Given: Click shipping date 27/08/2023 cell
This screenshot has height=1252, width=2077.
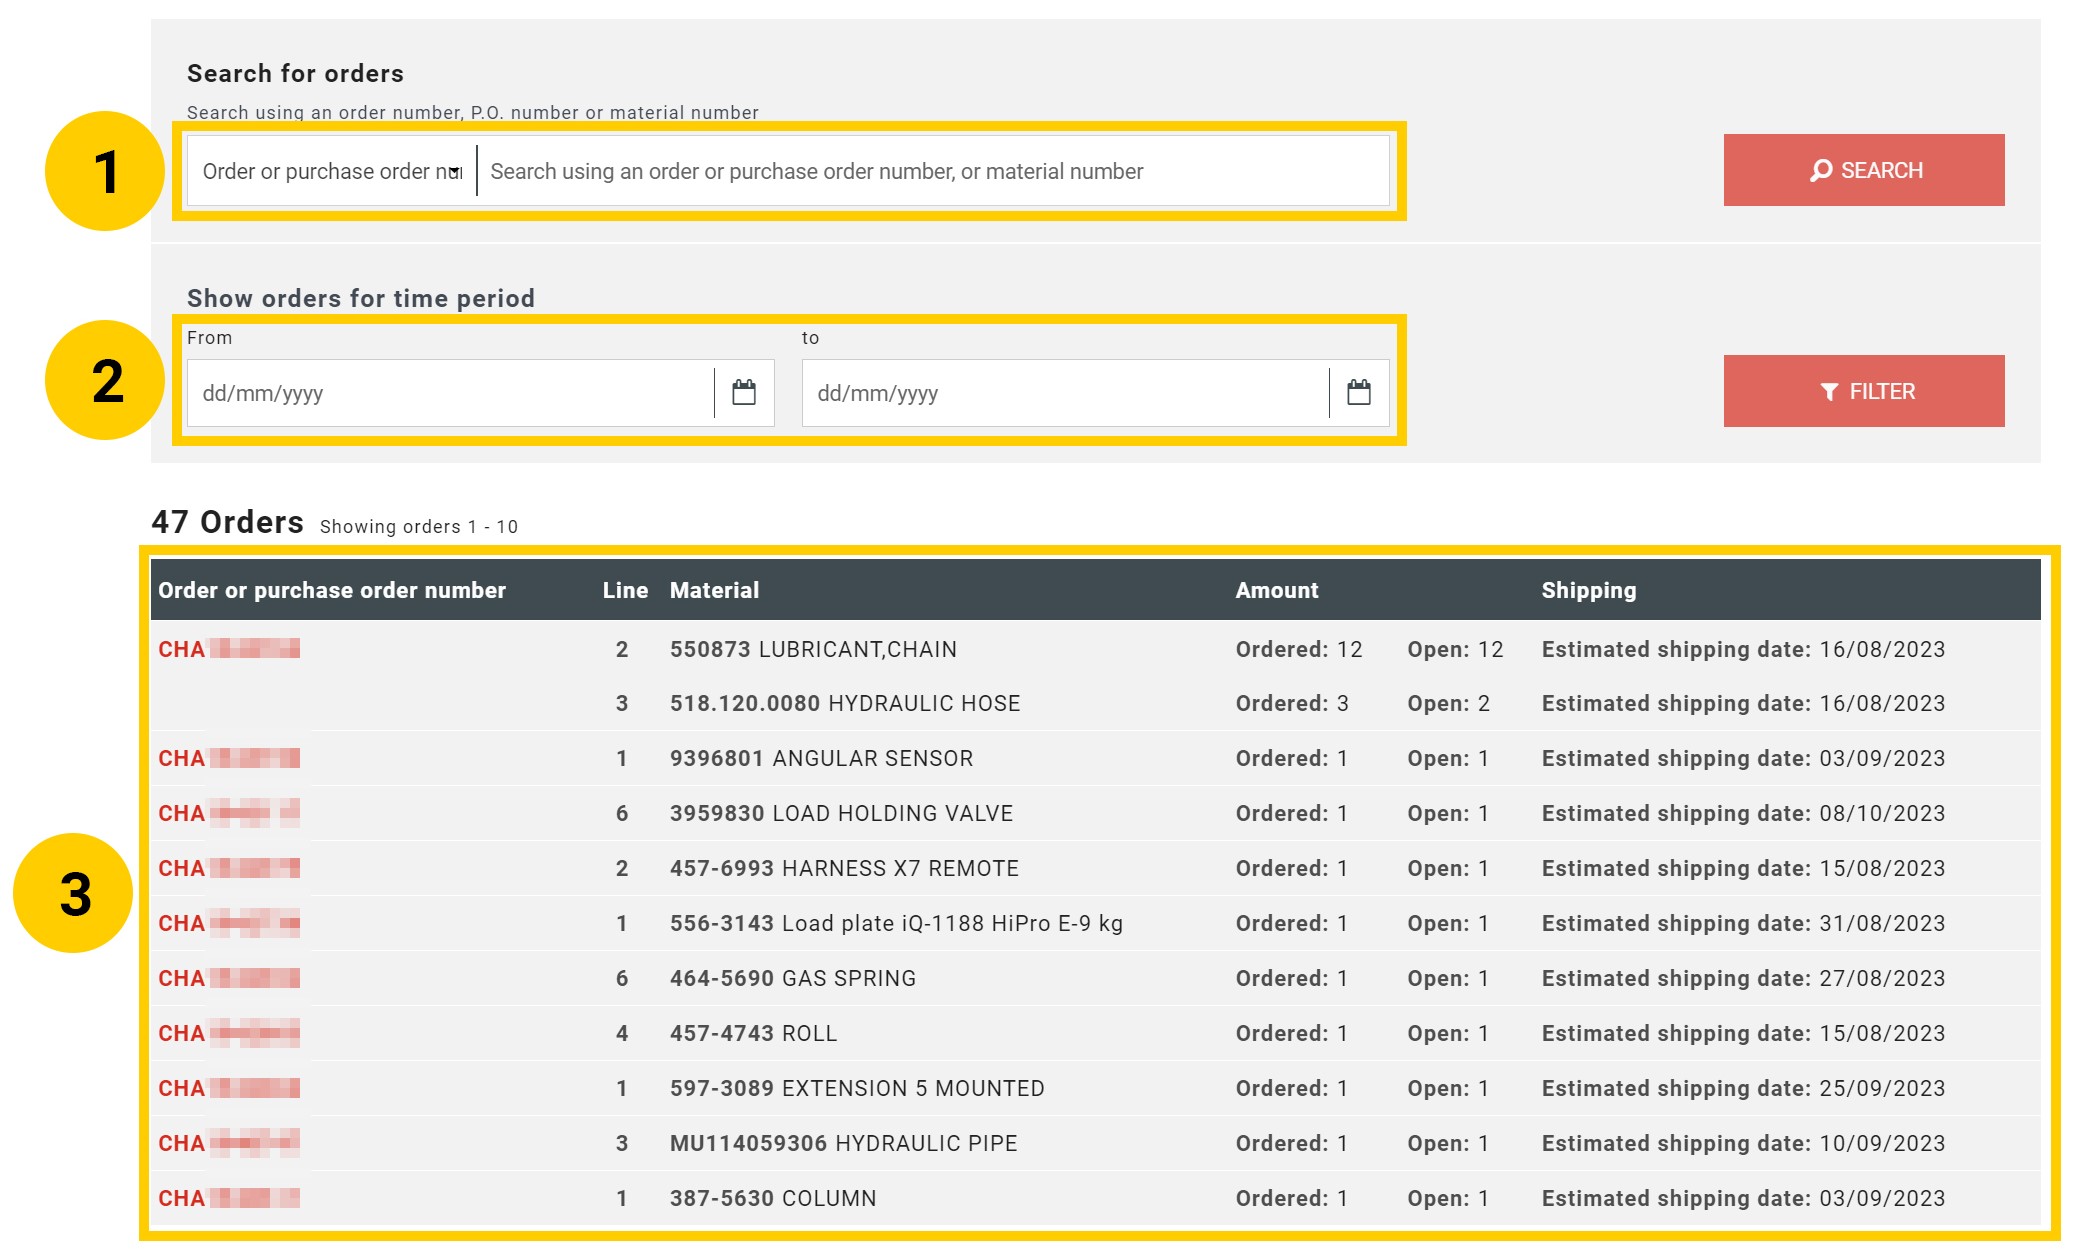Looking at the screenshot, I should pyautogui.click(x=1743, y=978).
